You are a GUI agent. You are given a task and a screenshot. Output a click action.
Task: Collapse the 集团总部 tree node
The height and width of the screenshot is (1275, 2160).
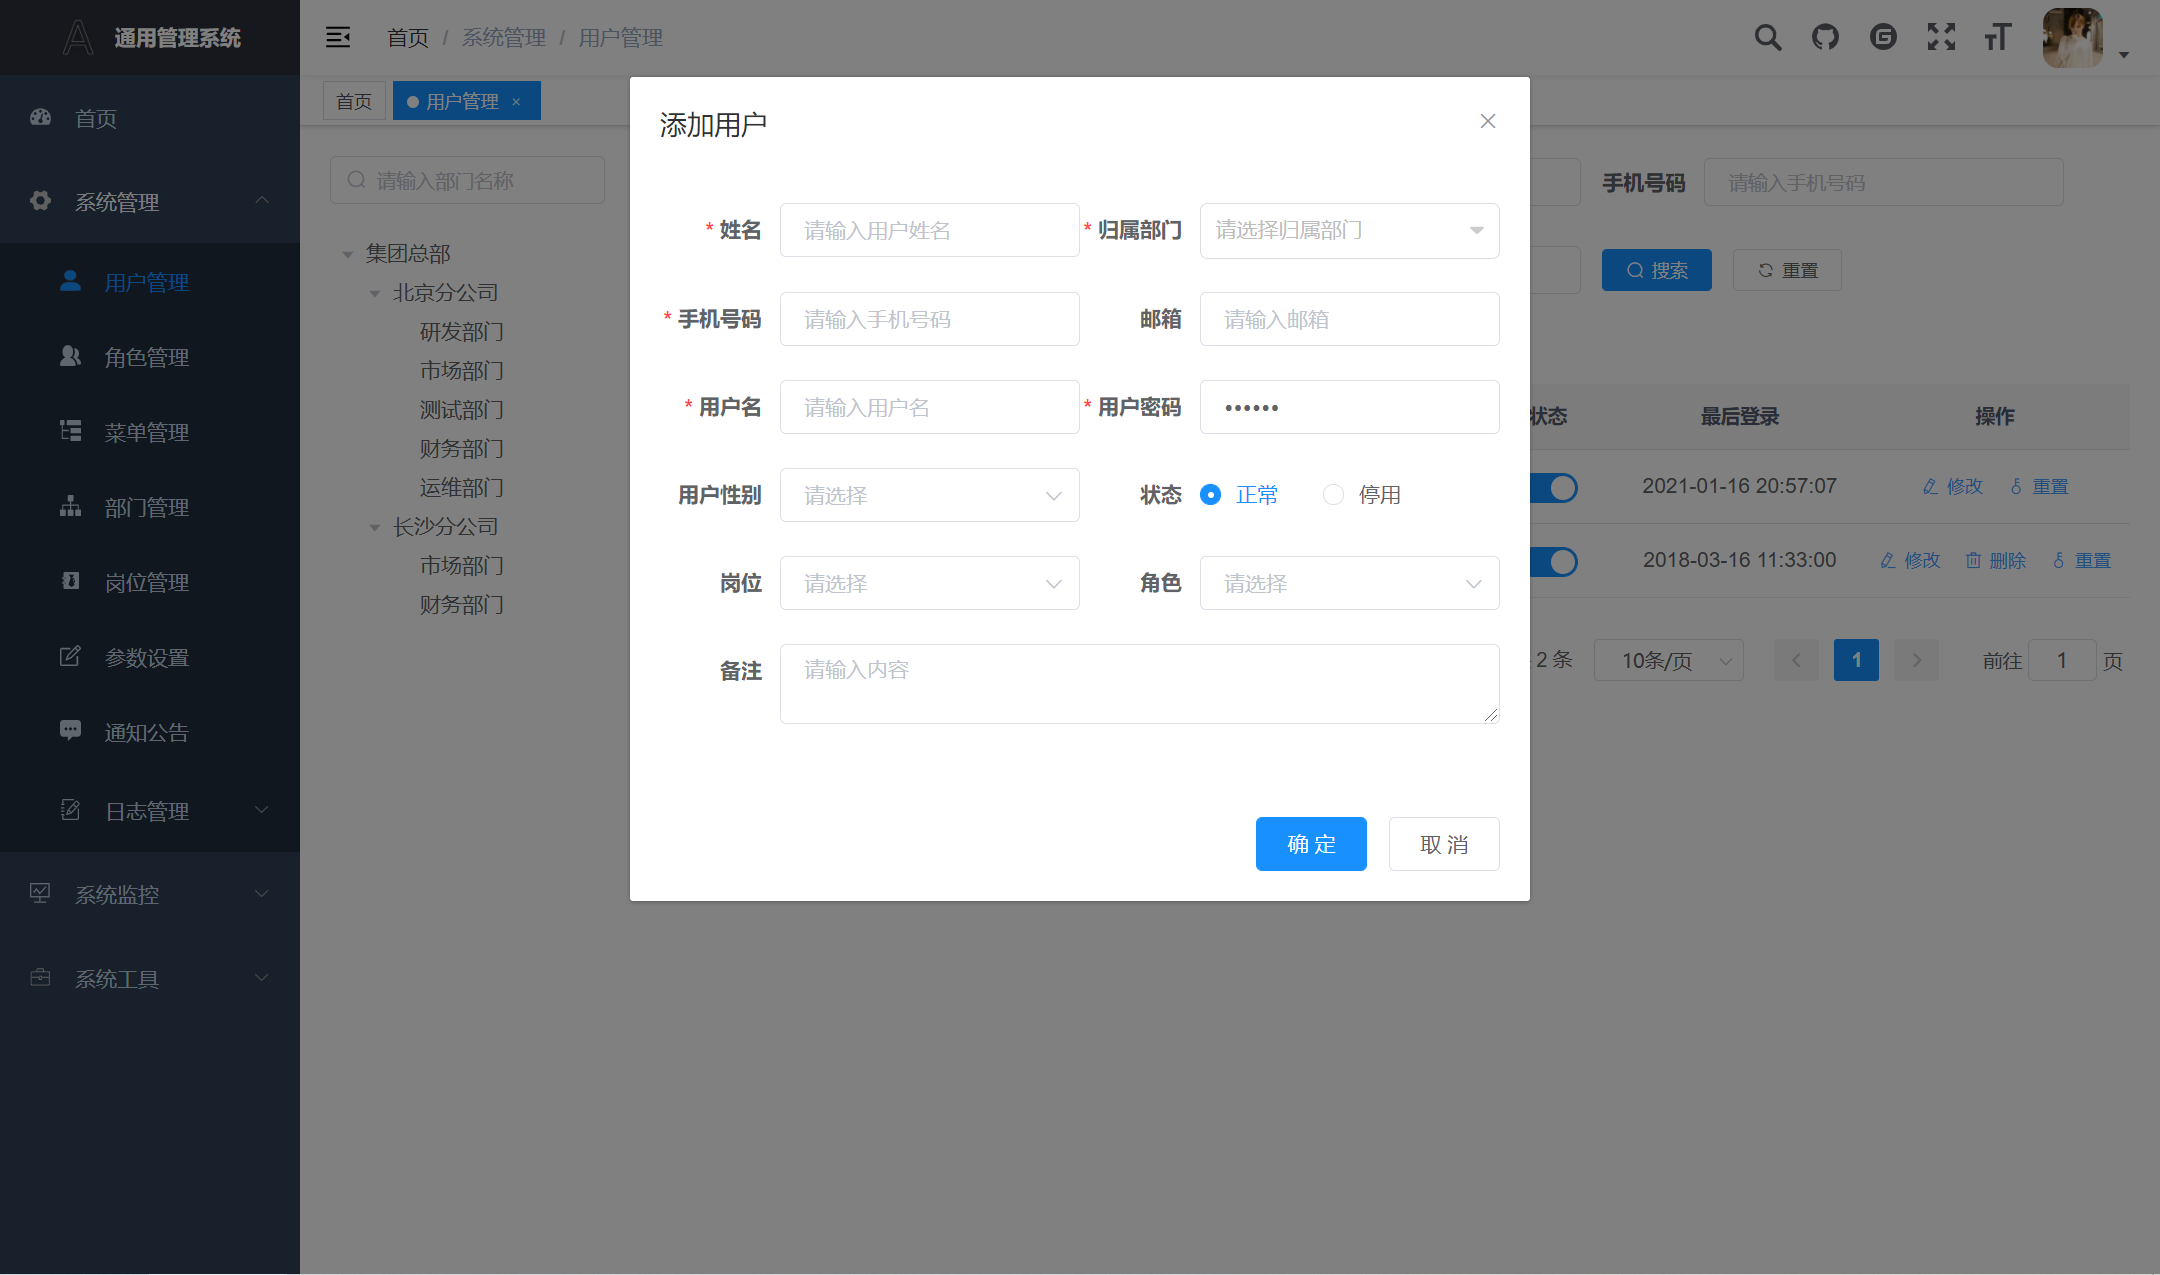348,254
